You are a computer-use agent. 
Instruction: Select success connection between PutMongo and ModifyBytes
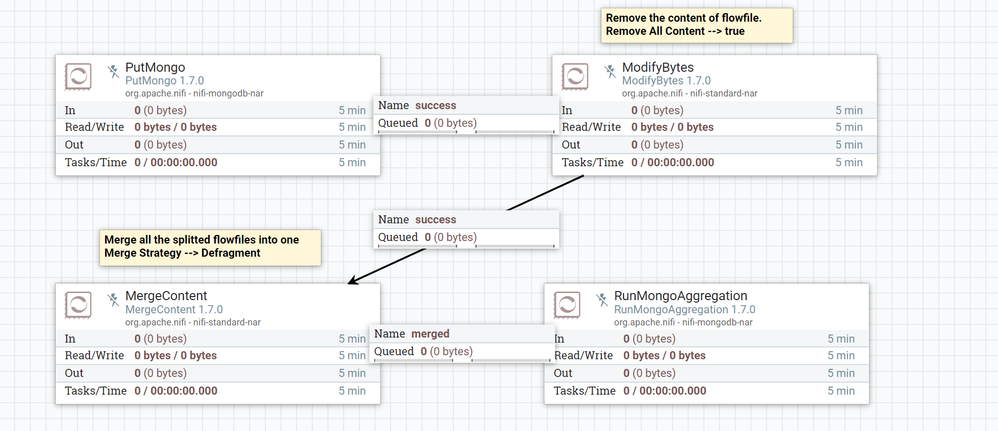pyautogui.click(x=466, y=114)
